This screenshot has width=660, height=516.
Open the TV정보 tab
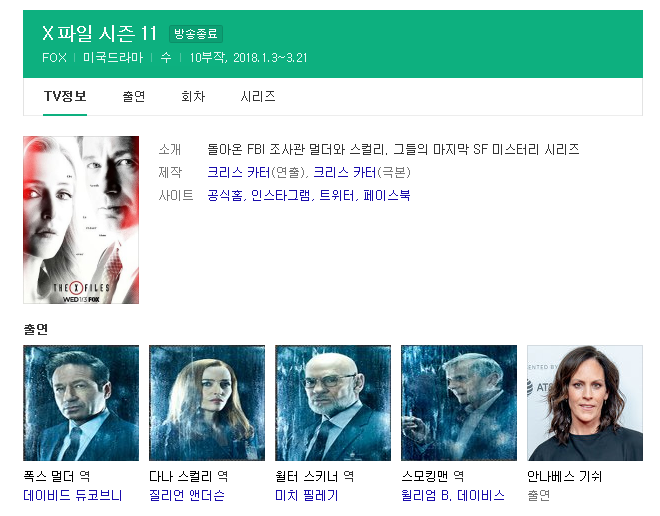[65, 96]
